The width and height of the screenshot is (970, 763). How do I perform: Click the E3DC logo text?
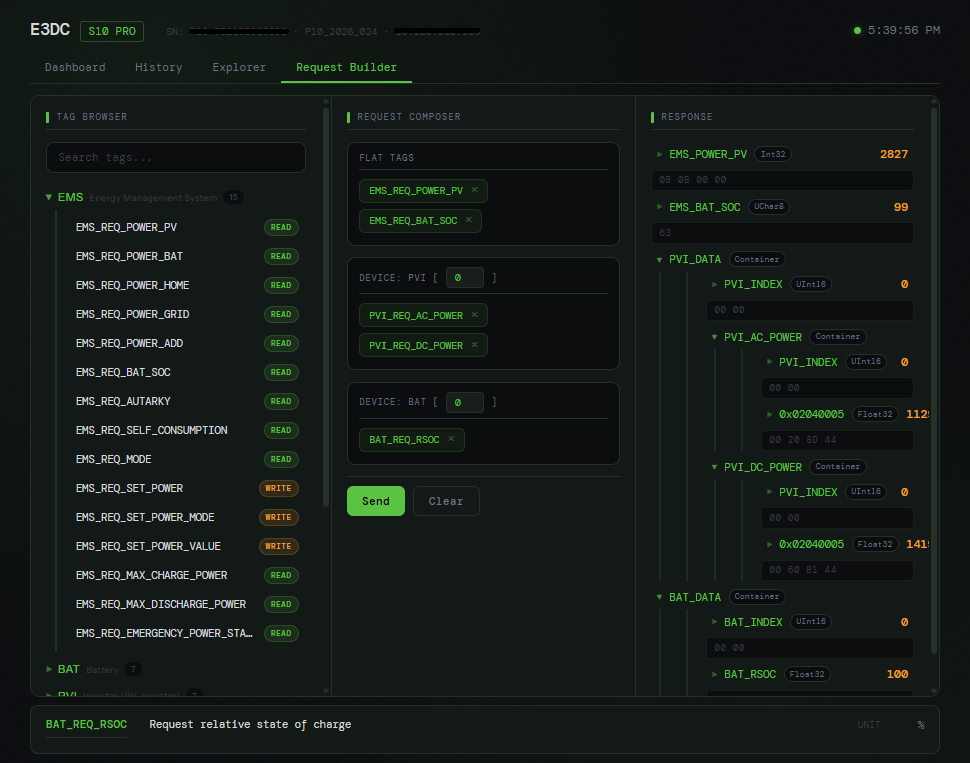coord(50,30)
